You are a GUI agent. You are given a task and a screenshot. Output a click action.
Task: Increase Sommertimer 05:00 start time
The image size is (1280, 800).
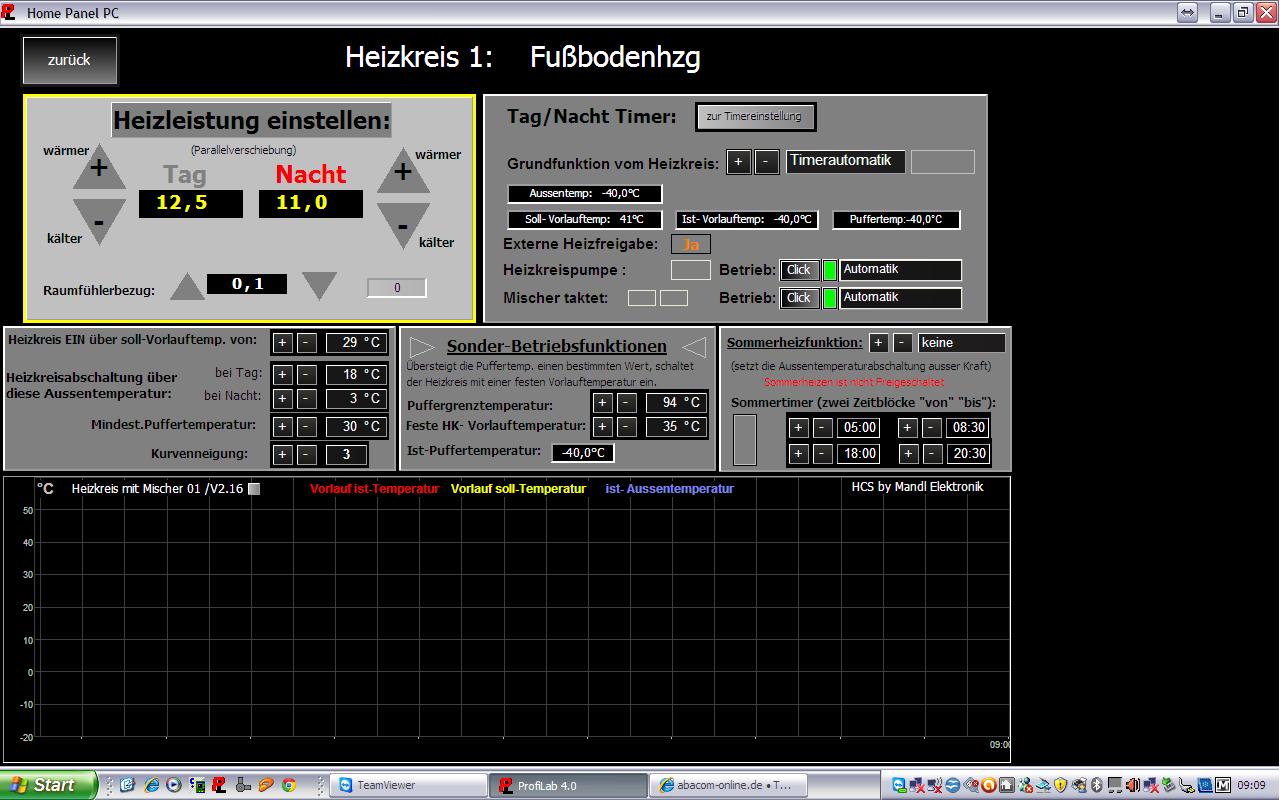(798, 428)
